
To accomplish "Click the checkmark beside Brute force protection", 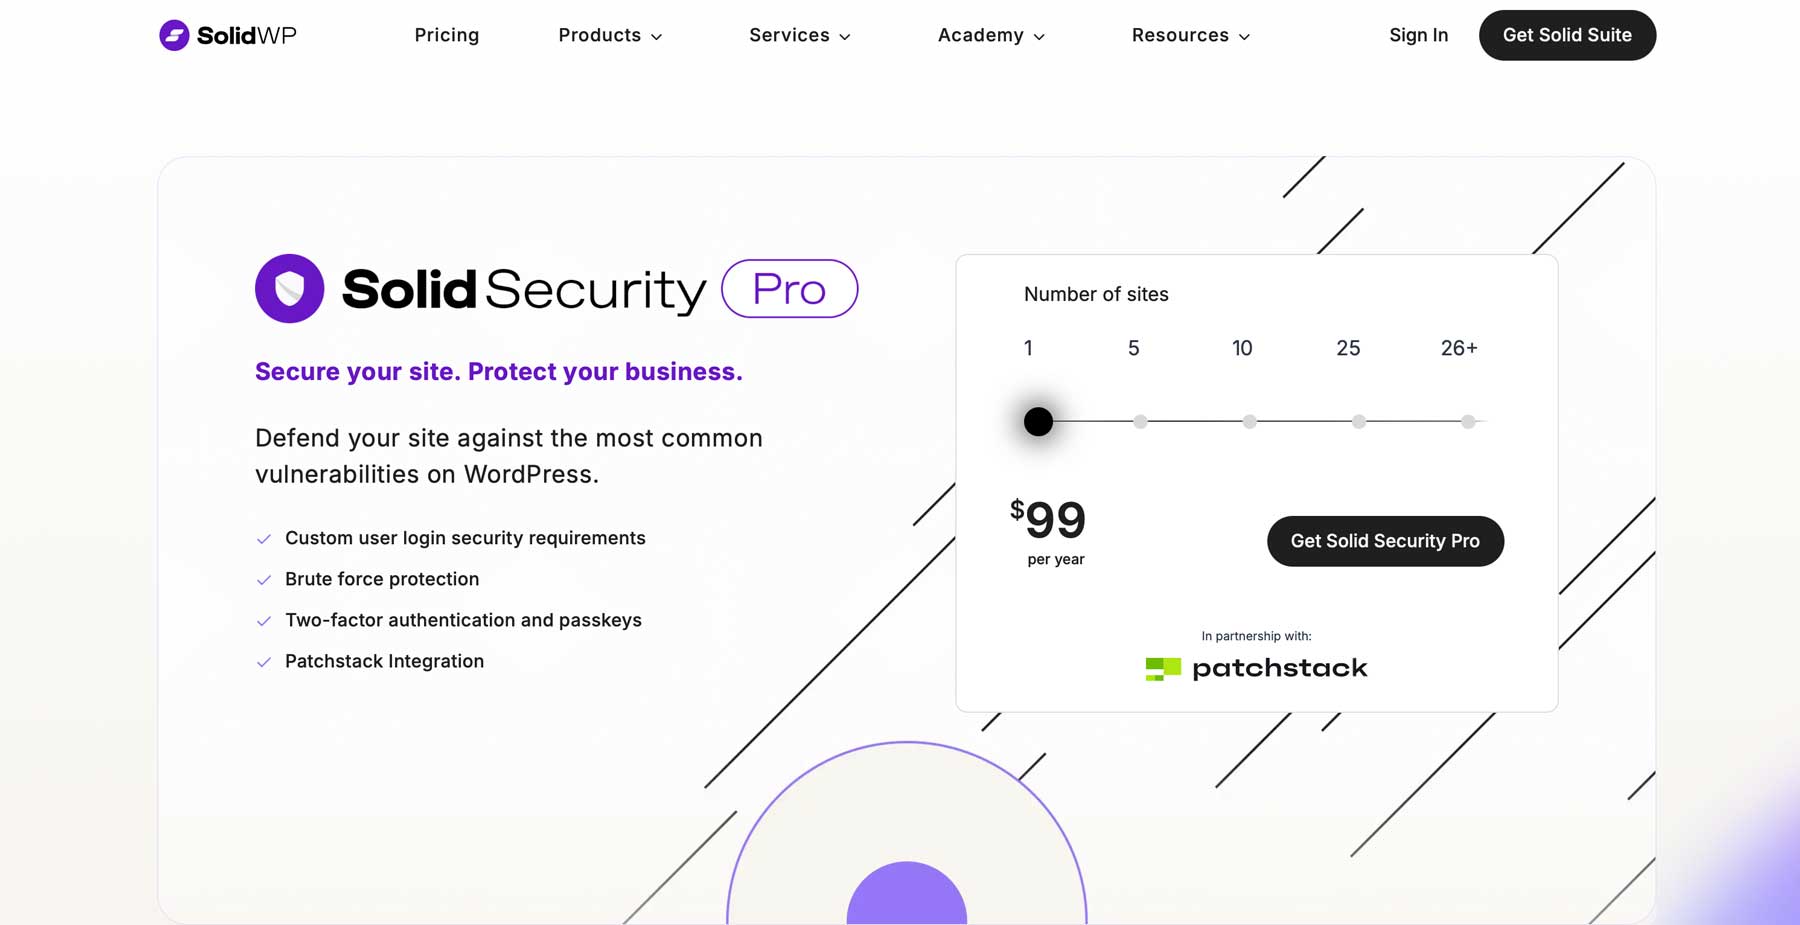I will pyautogui.click(x=264, y=579).
